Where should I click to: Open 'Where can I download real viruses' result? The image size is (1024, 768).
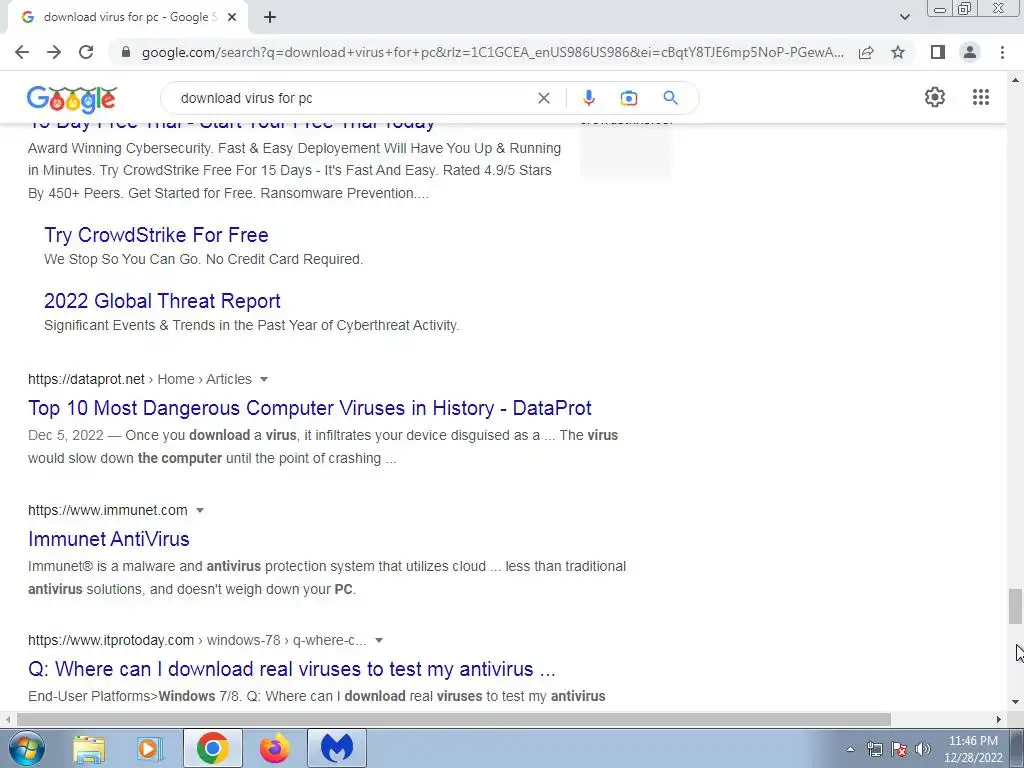point(291,669)
